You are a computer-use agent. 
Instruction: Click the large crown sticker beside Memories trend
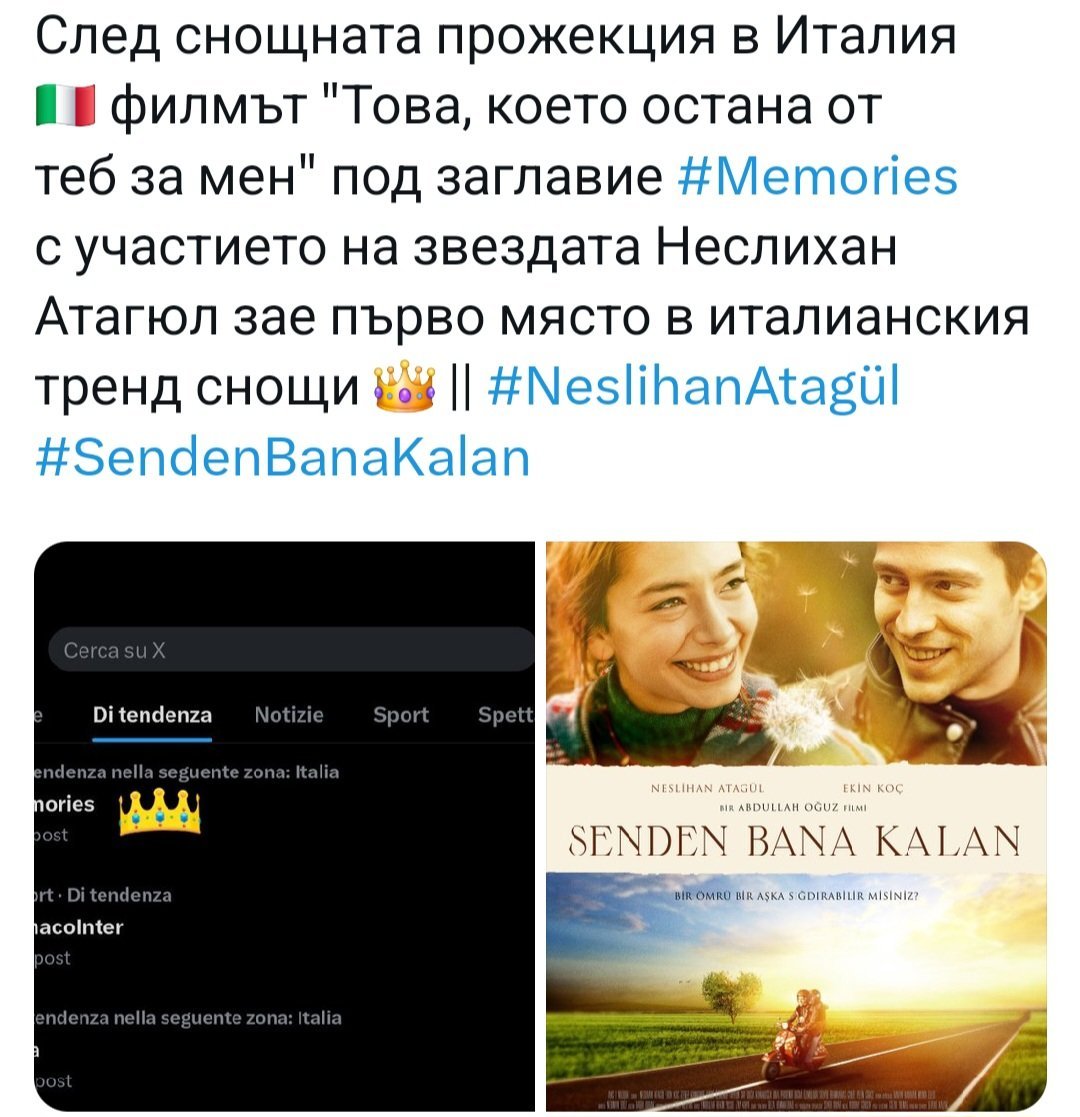coord(160,812)
